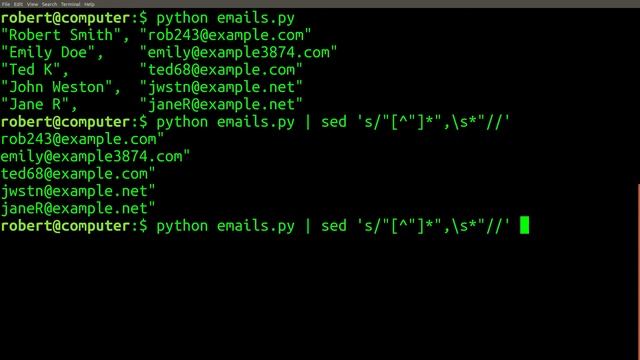Click the sed expression on the last prompt line
This screenshot has width=640, height=360.
point(433,226)
